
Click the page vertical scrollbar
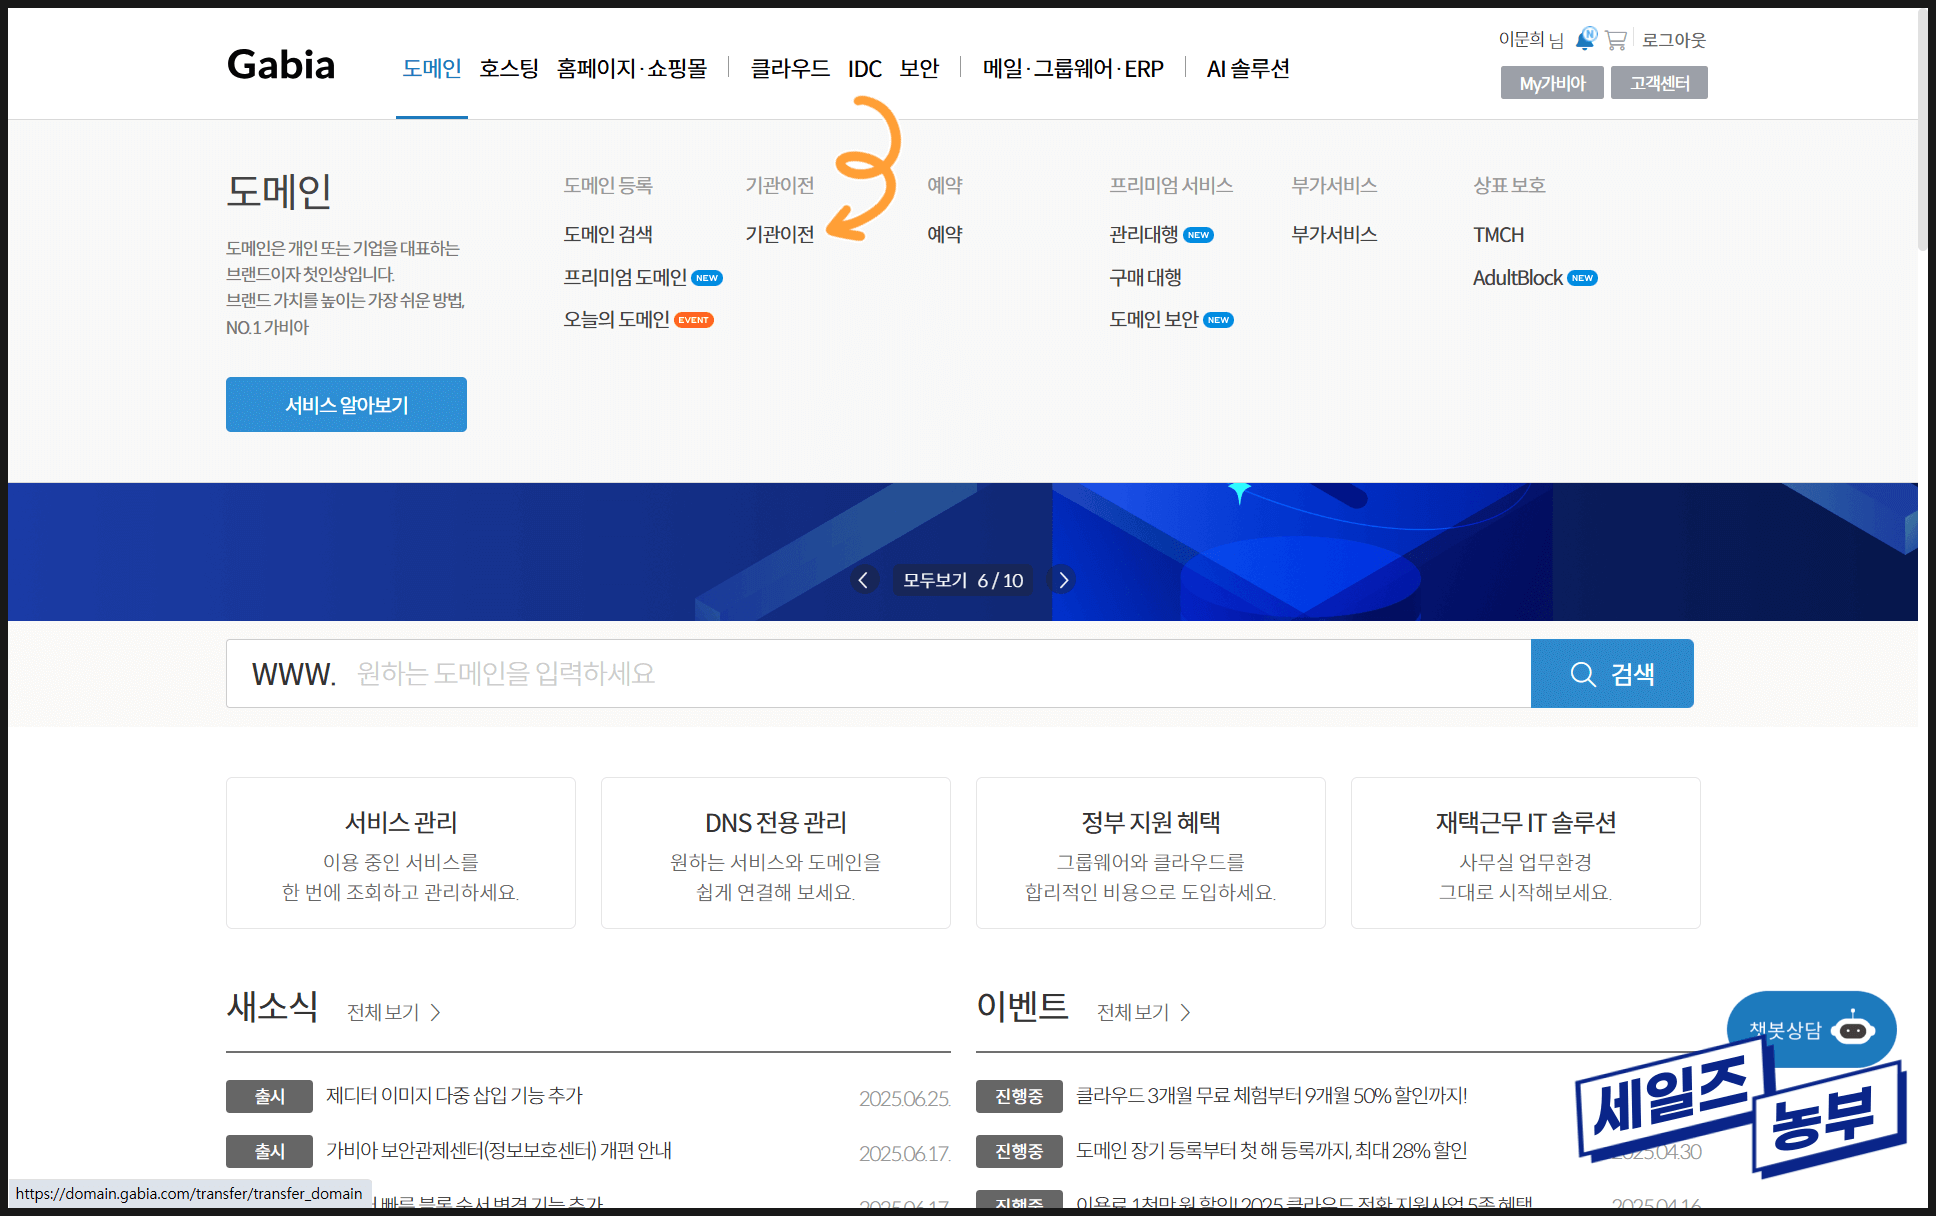coord(1922,130)
